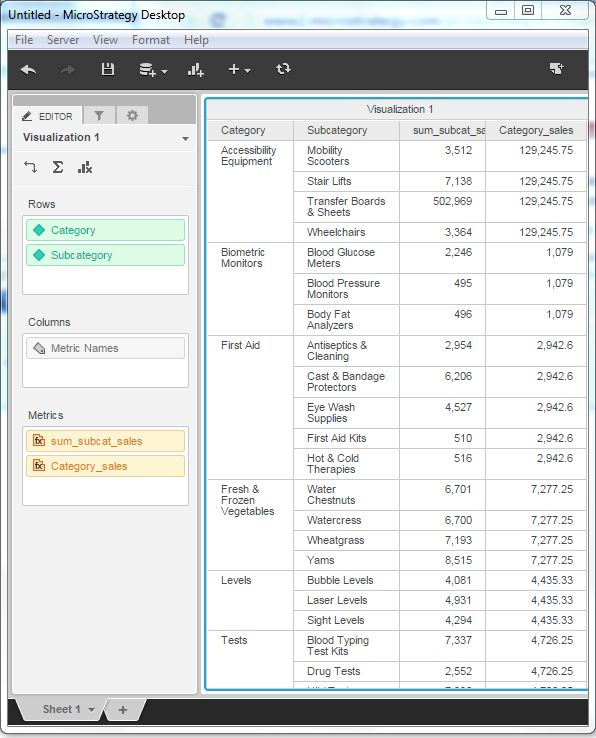
Task: Insert a new visualization via chart icon
Action: pos(195,70)
